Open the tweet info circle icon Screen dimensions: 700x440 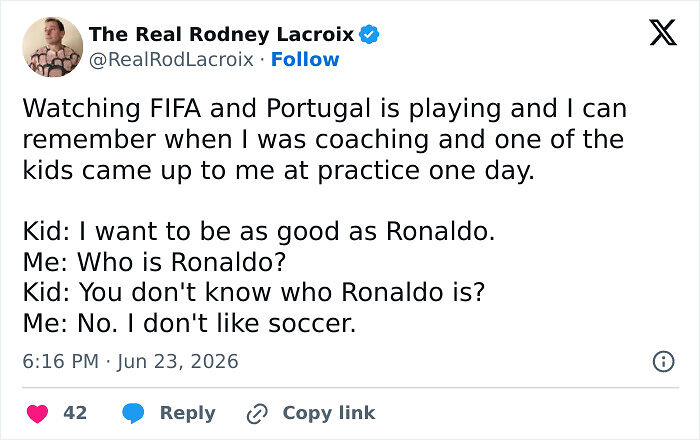[663, 361]
